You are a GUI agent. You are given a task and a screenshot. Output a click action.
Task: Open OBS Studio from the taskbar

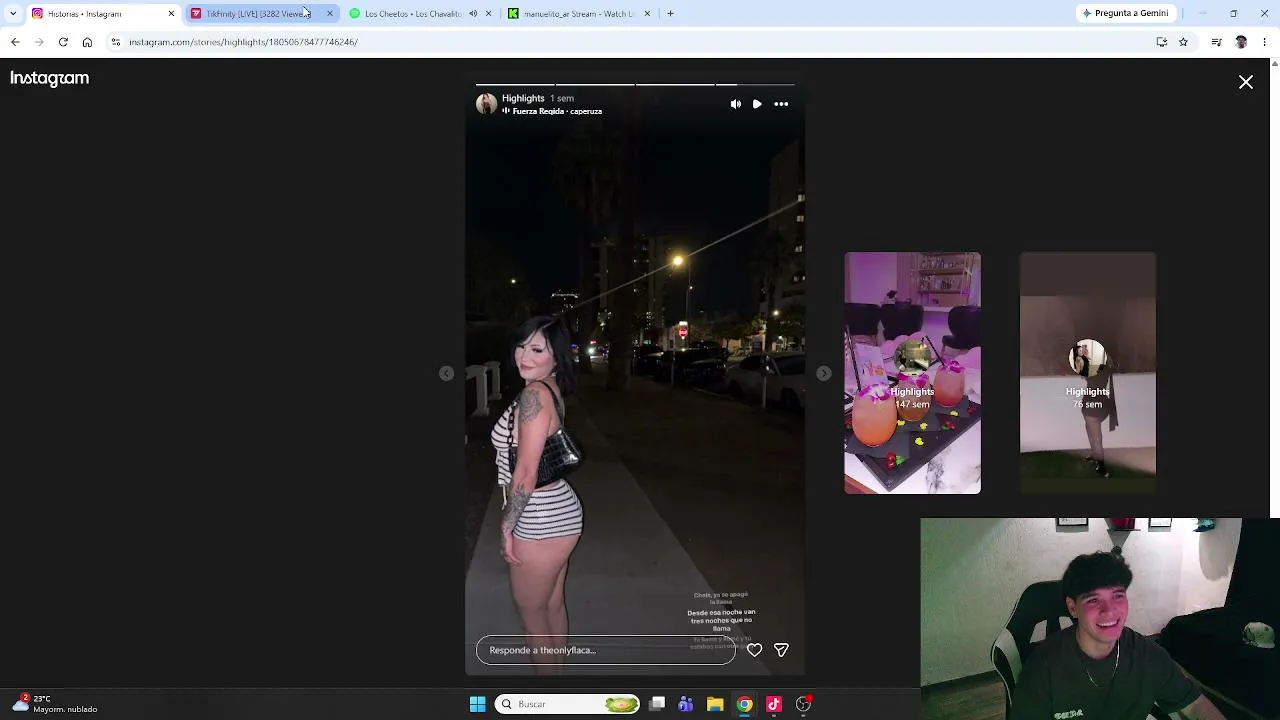803,704
